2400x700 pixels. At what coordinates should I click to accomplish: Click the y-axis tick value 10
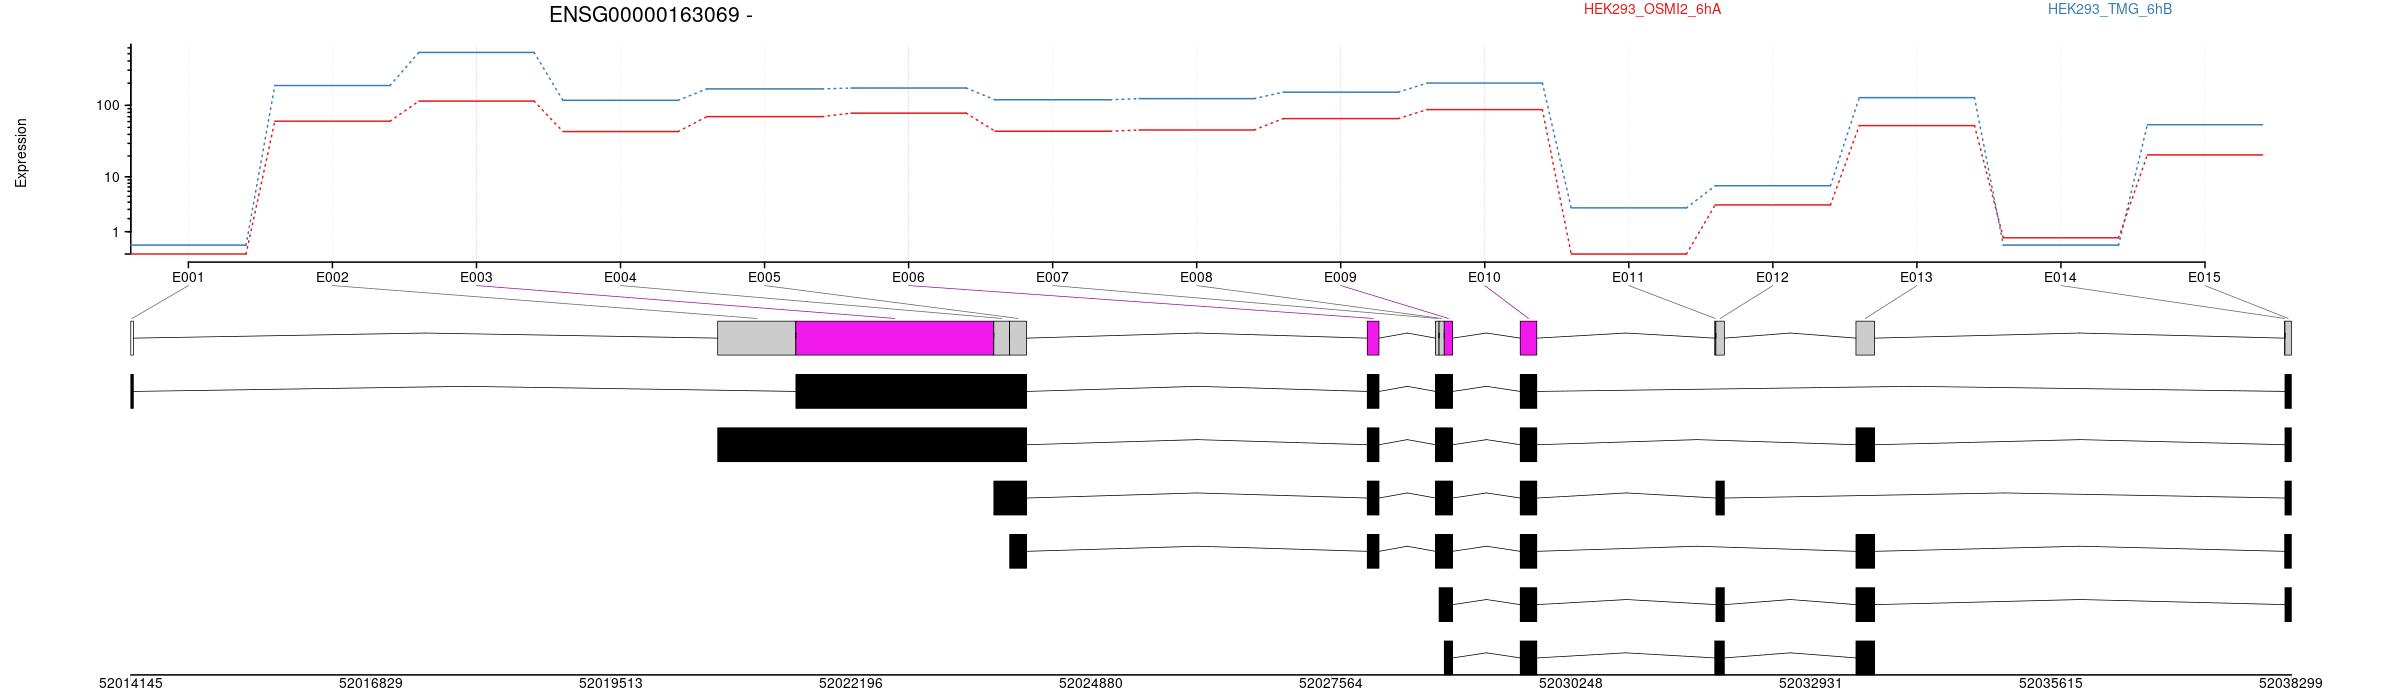pyautogui.click(x=112, y=178)
